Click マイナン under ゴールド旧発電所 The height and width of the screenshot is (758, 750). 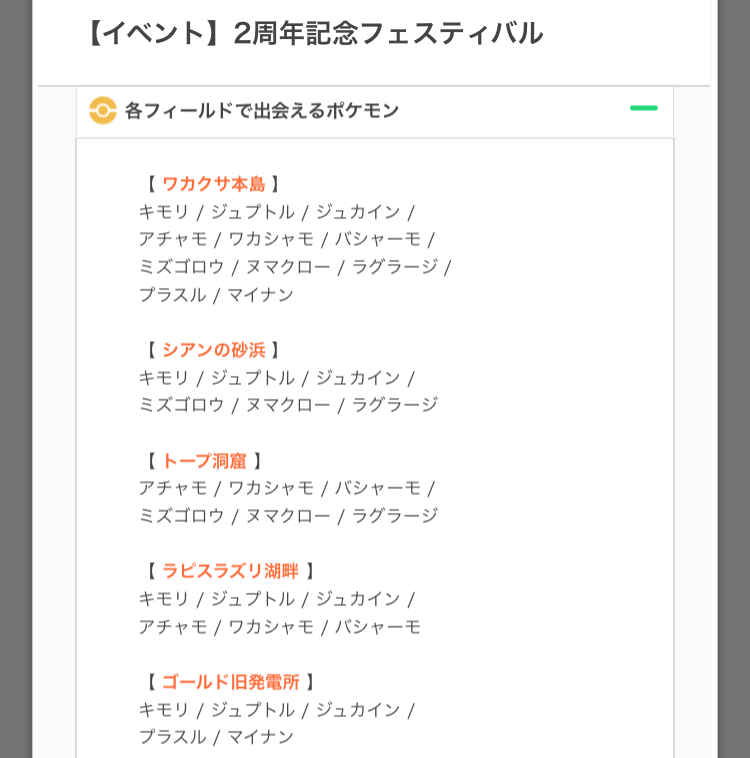[260, 737]
